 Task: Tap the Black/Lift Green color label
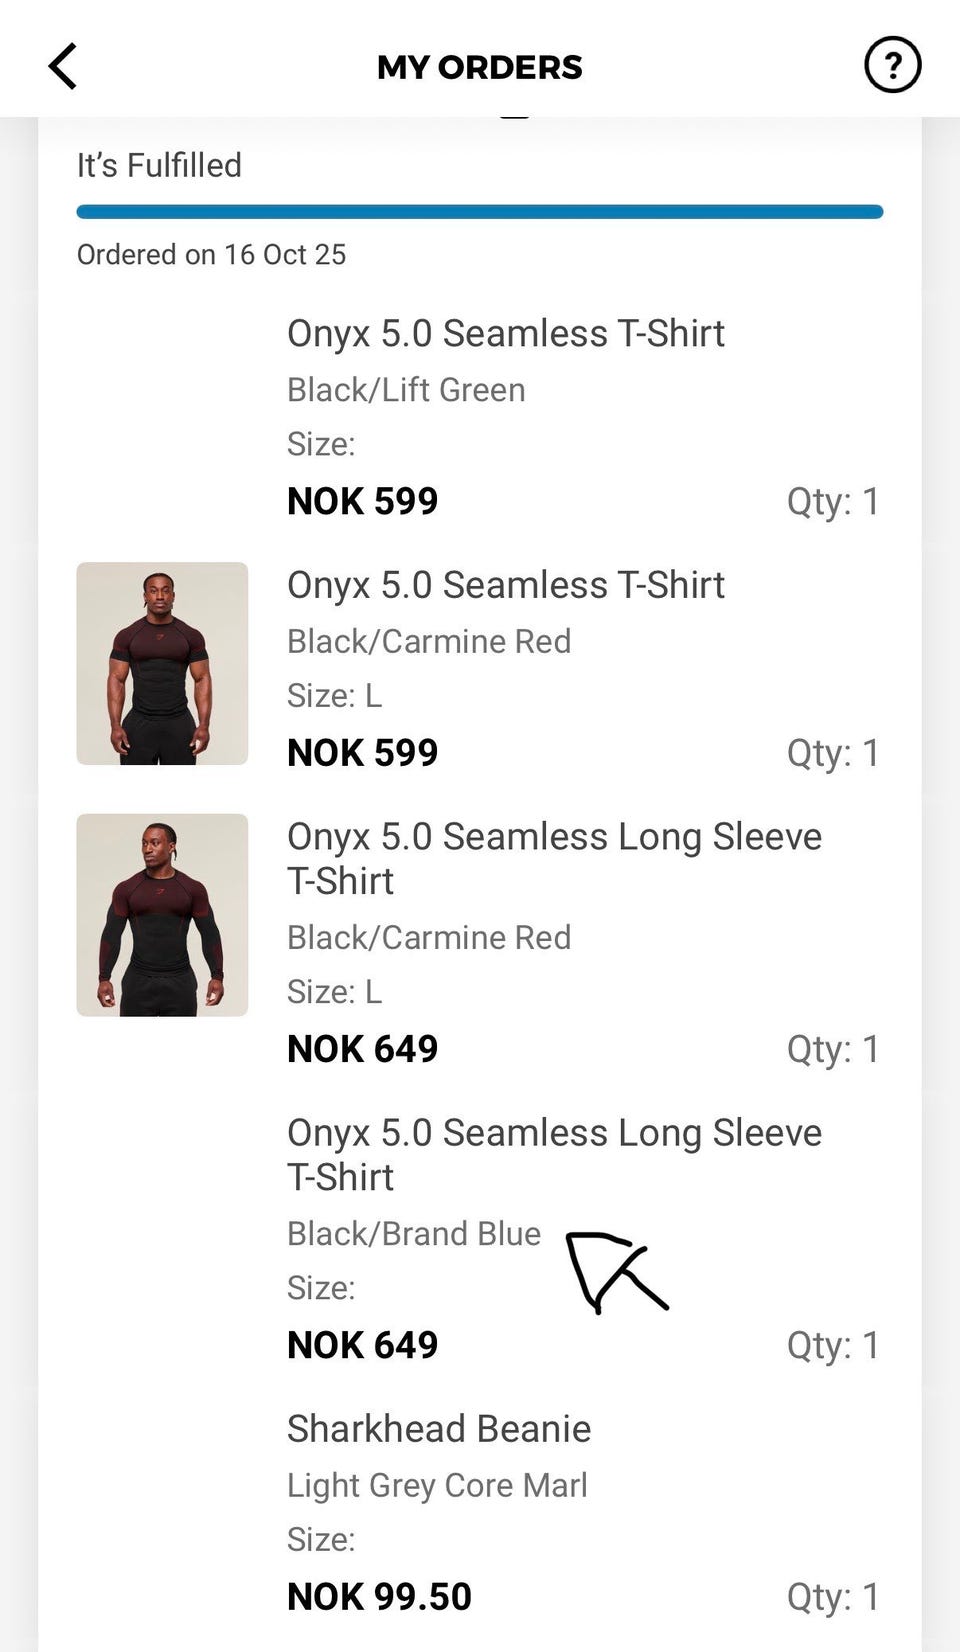tap(406, 390)
